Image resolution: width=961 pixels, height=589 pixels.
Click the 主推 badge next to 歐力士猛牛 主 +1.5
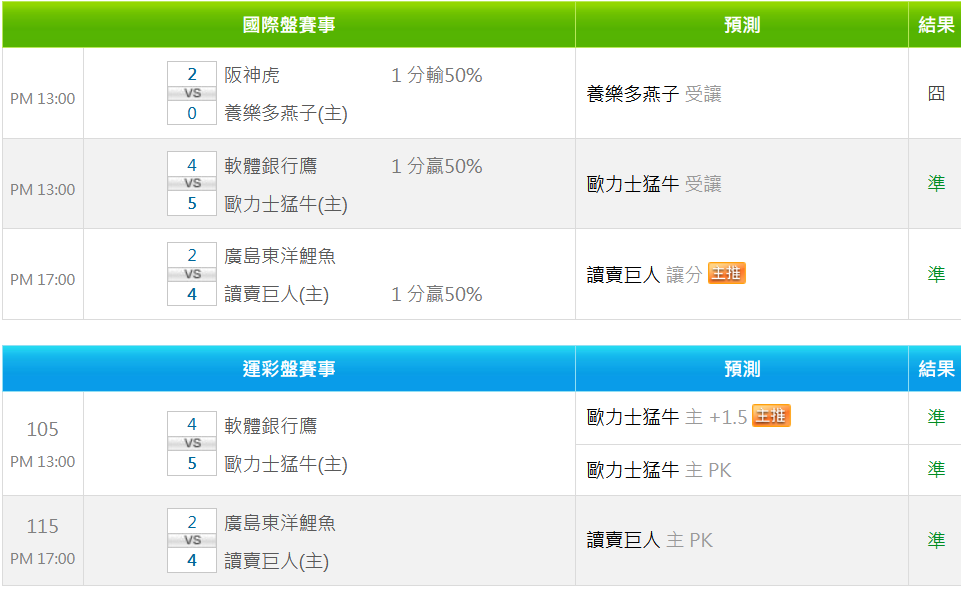771,416
